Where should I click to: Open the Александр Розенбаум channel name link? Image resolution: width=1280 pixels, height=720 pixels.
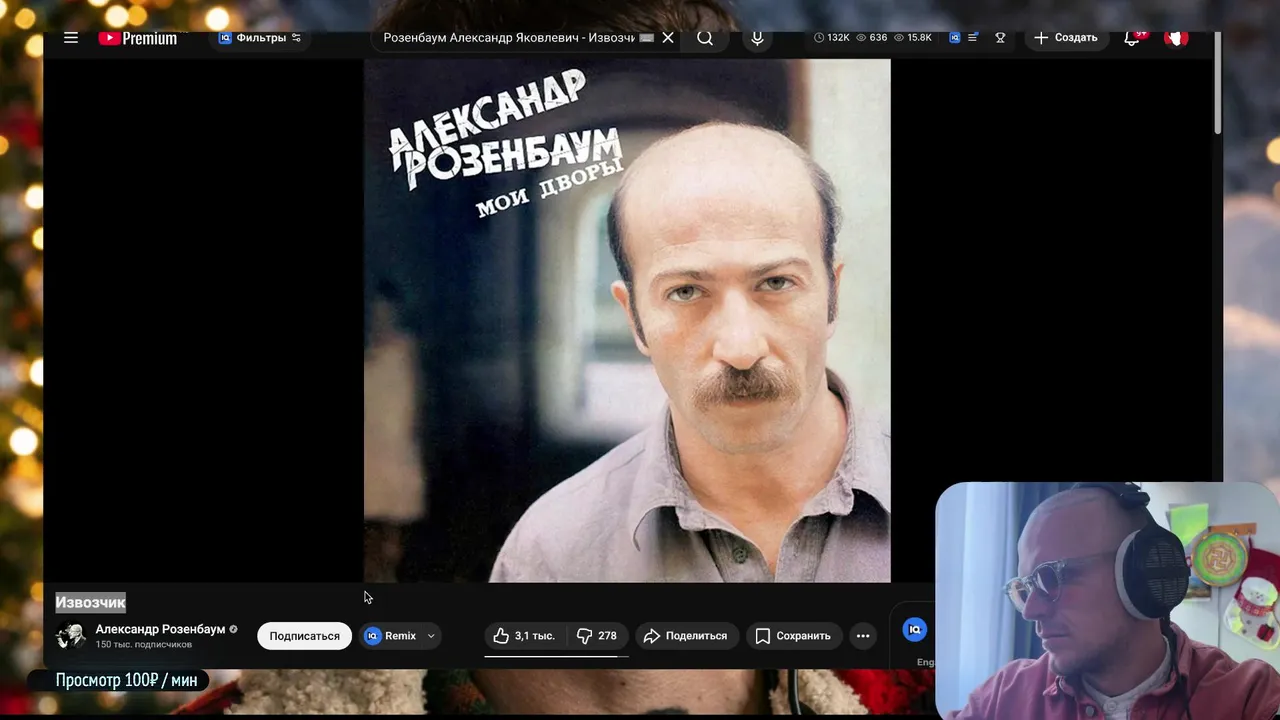pyautogui.click(x=160, y=629)
